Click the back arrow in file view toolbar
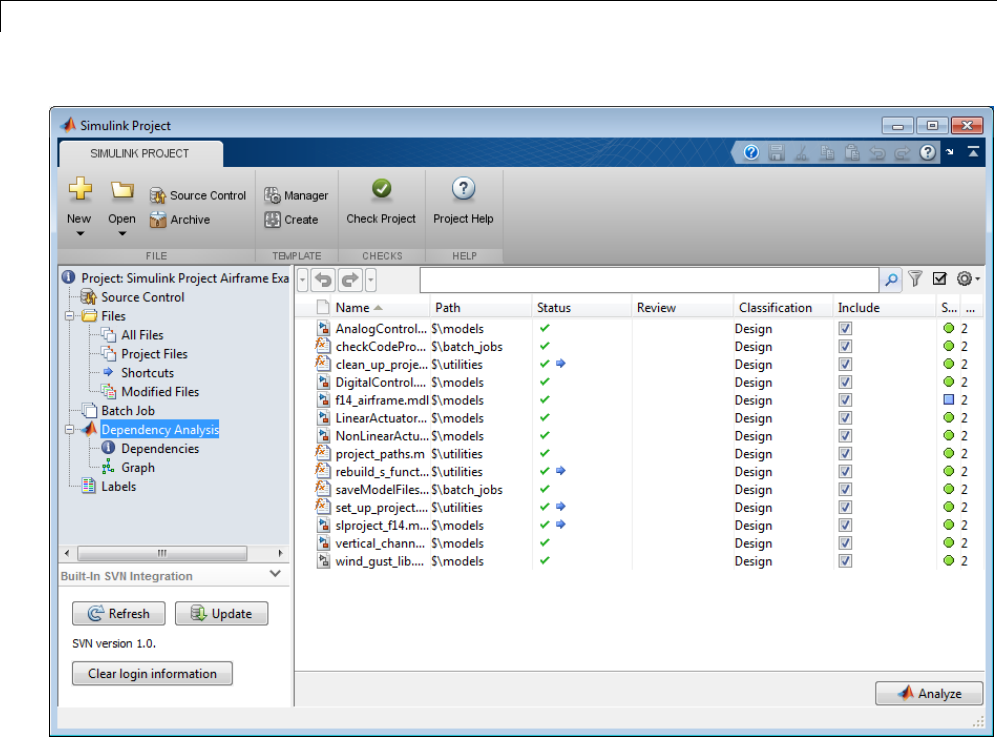Screen dimensions: 997x737 click(323, 279)
